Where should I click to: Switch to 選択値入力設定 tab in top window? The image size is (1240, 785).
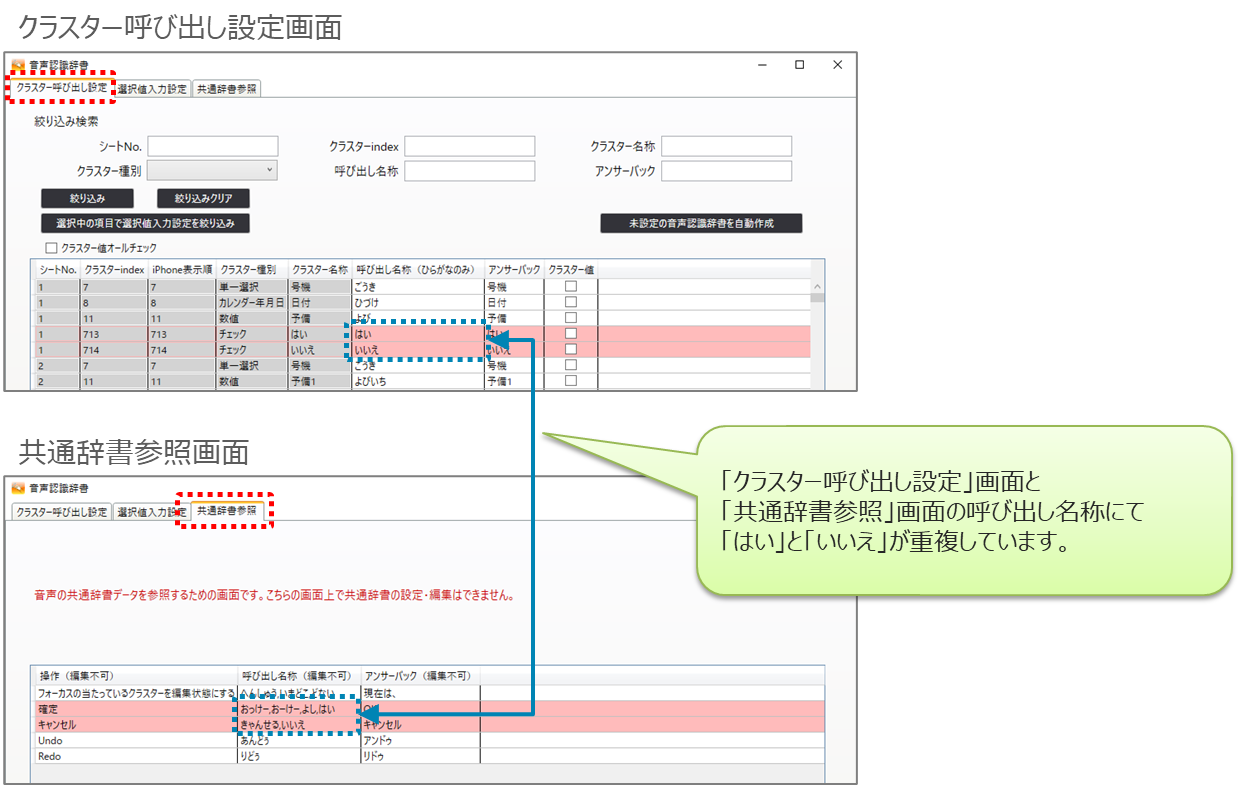[x=152, y=89]
